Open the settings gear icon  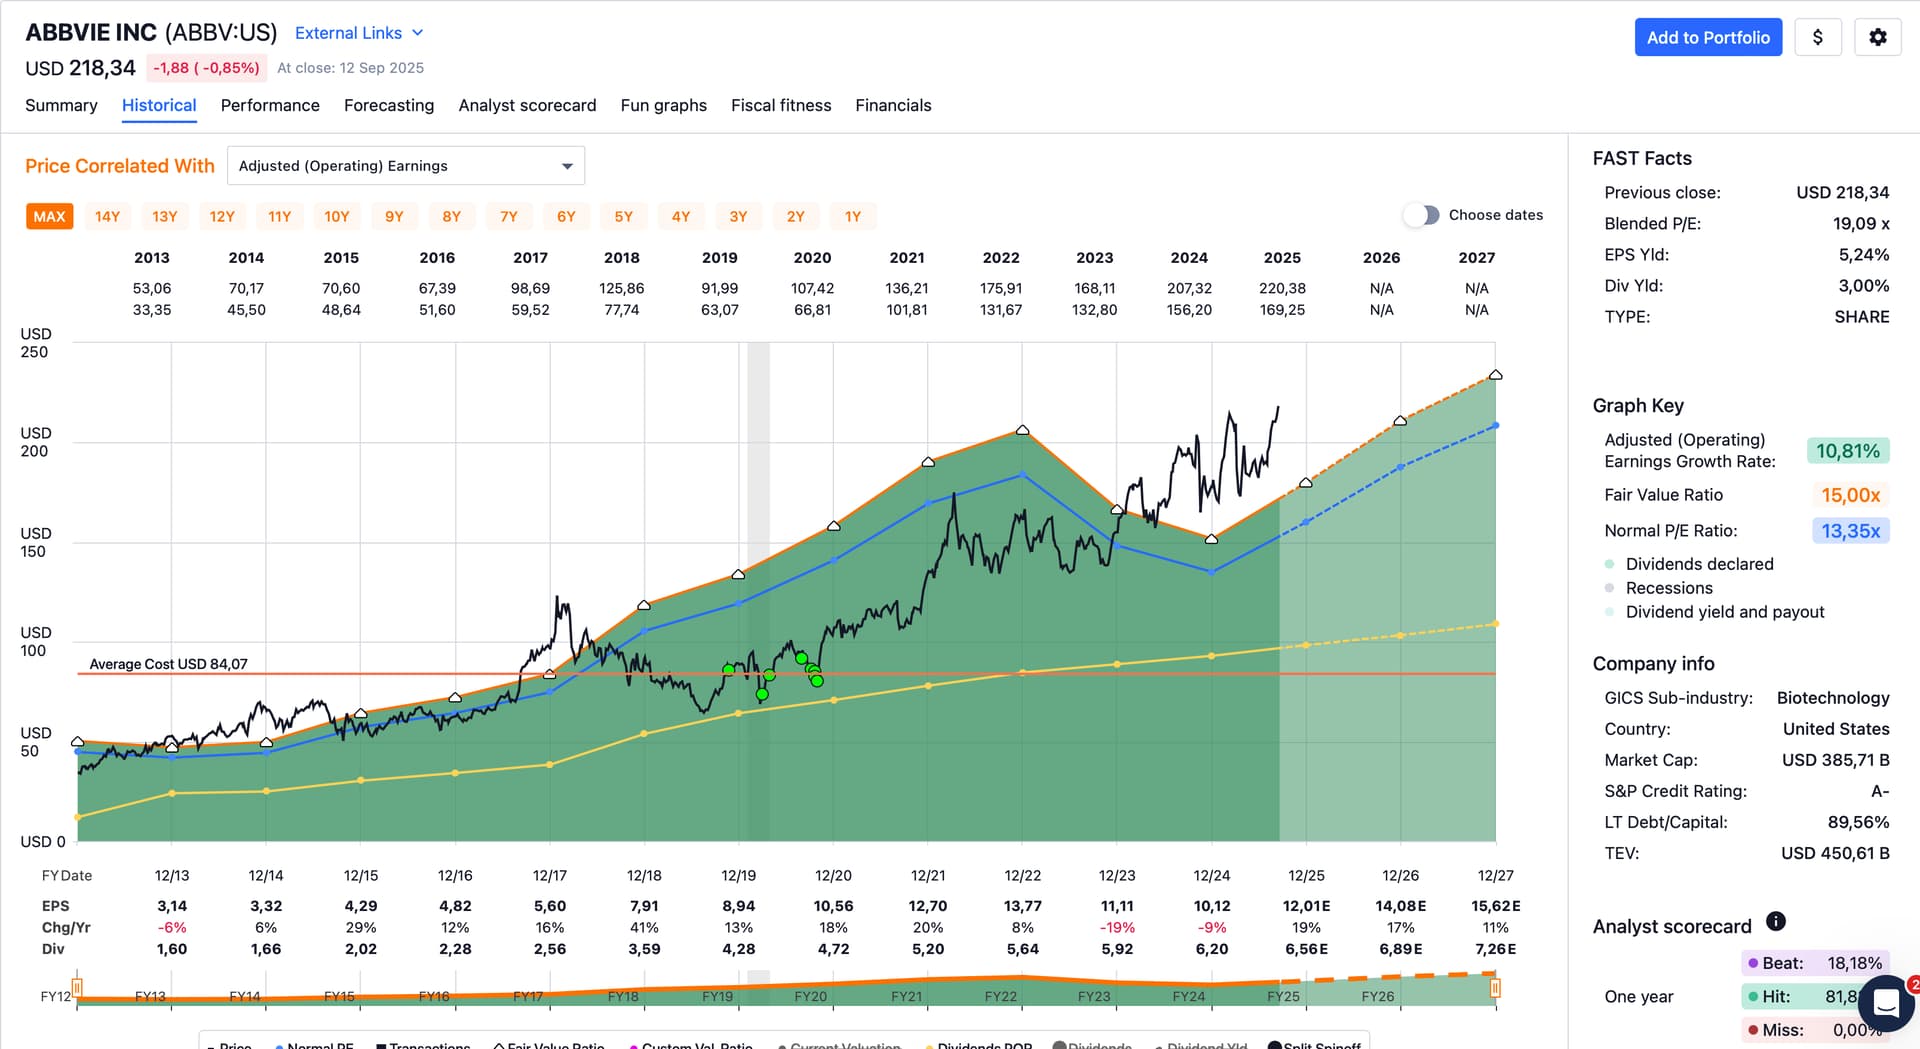[1877, 37]
